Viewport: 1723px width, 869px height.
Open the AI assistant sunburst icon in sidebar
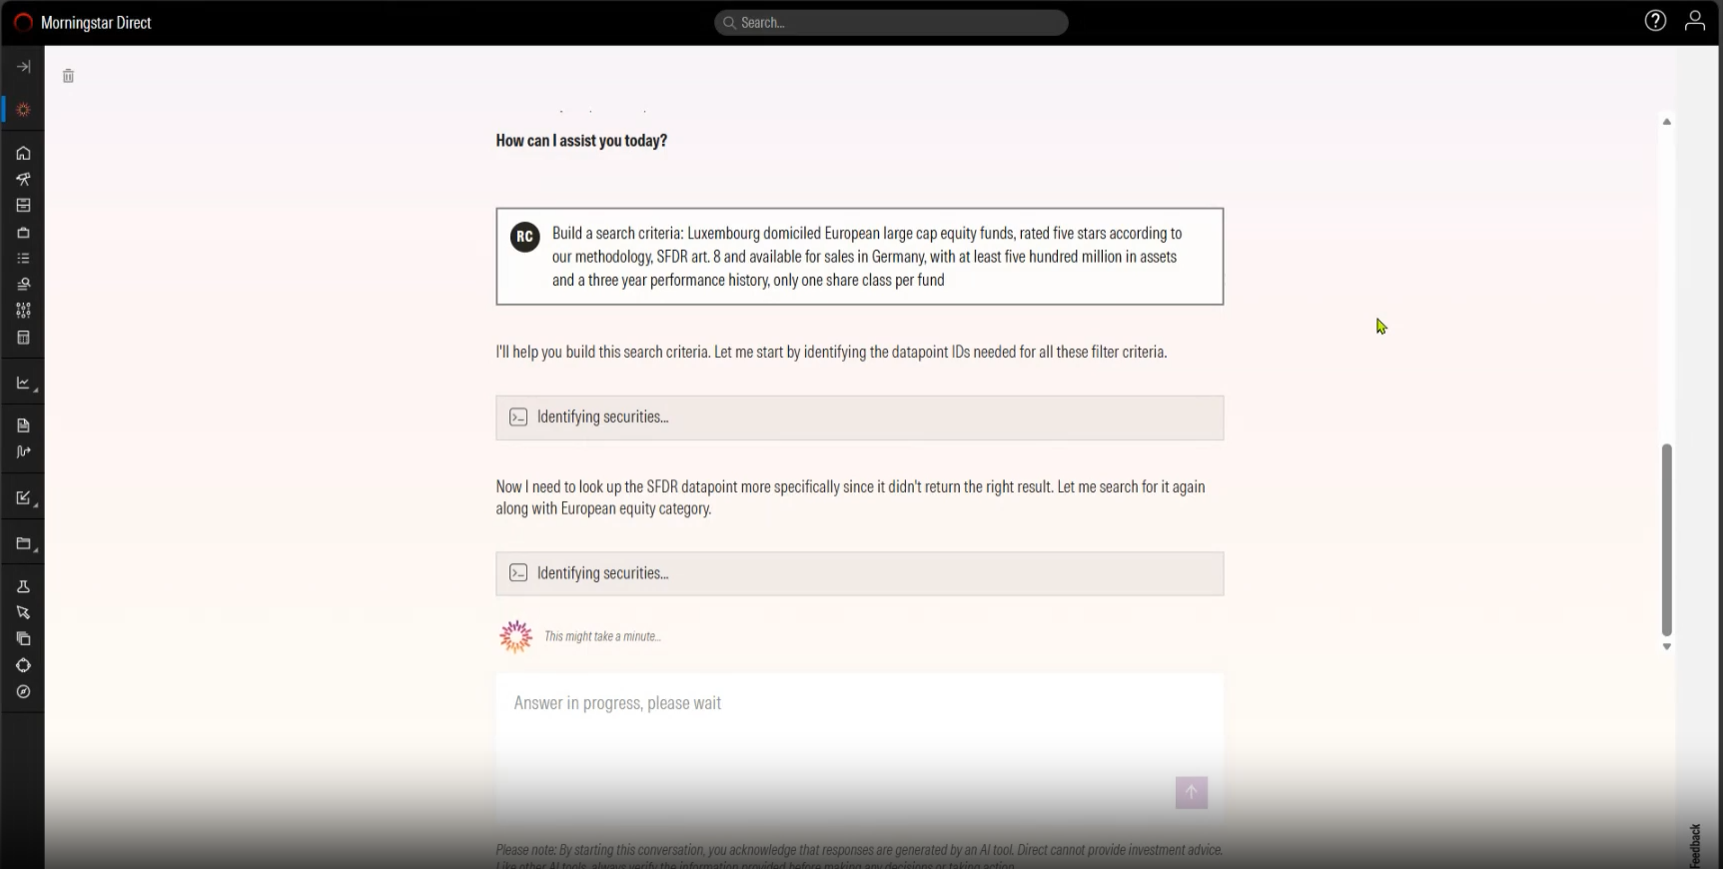coord(23,110)
